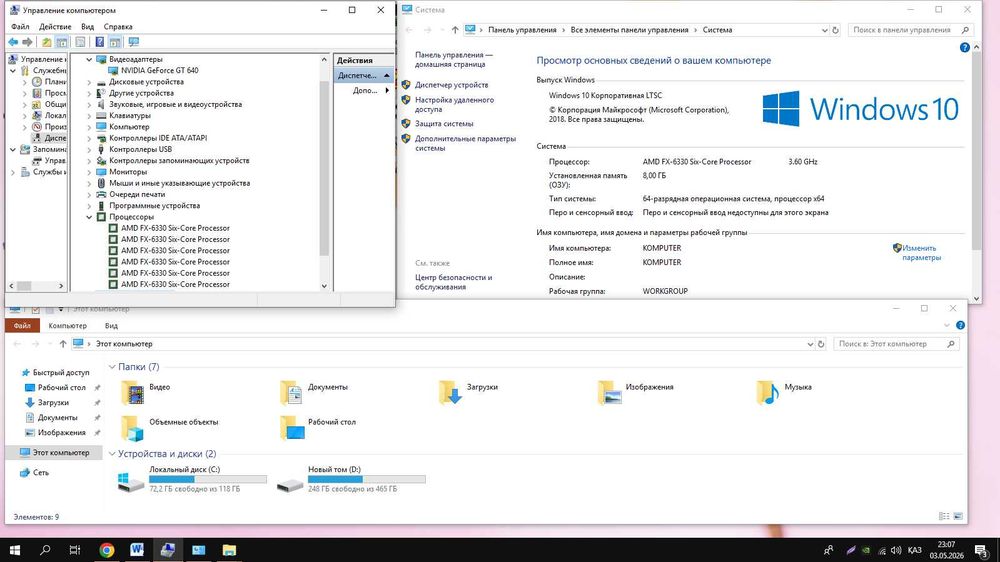Open Google Chrome from taskbar
This screenshot has width=1000, height=562.
pyautogui.click(x=107, y=549)
